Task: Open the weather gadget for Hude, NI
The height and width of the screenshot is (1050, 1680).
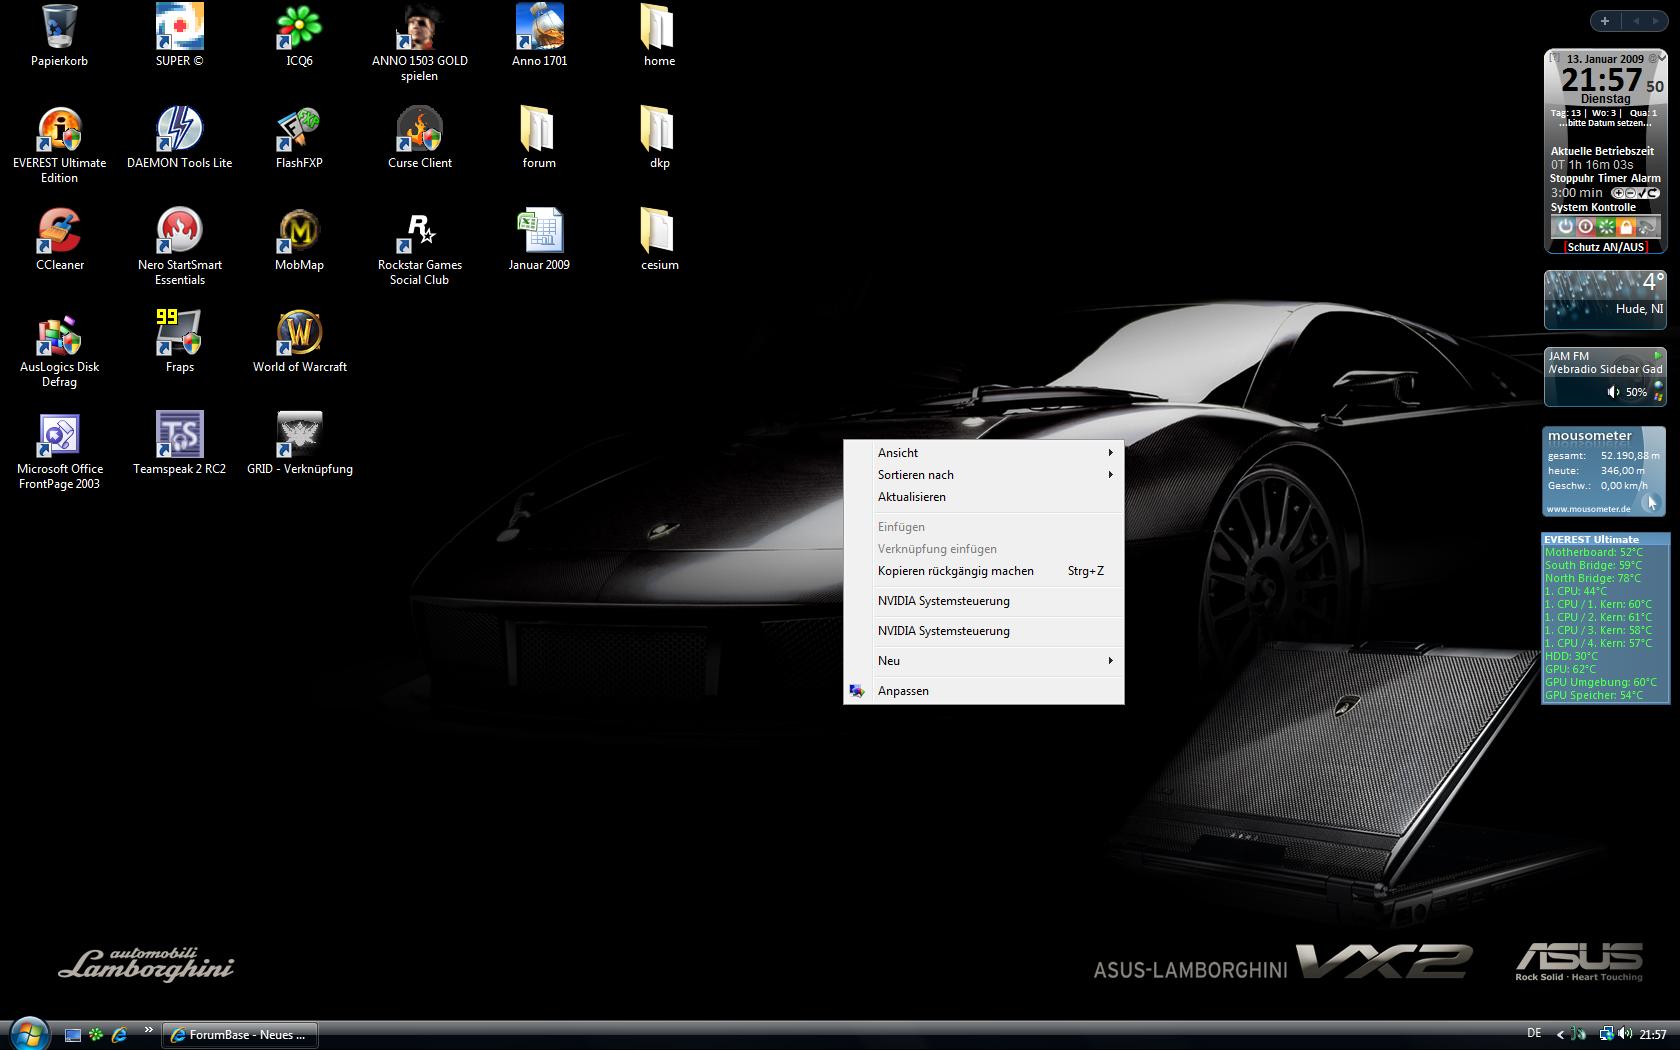Action: click(1605, 300)
